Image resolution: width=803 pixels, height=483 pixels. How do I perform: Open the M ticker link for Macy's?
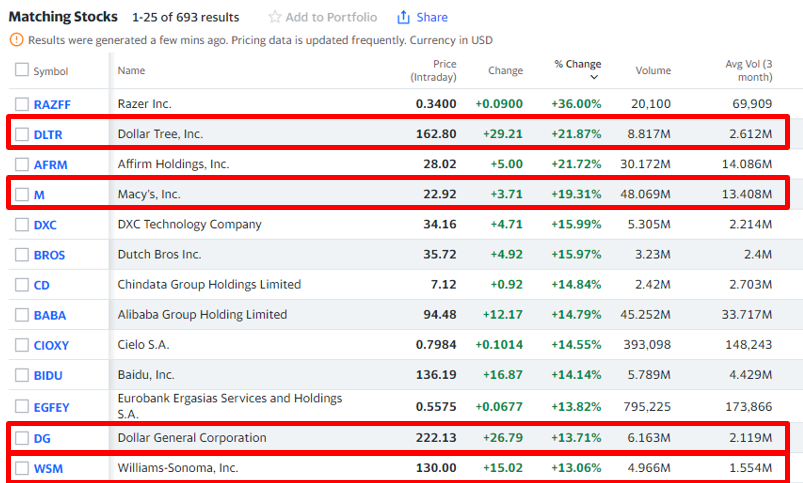coord(39,195)
